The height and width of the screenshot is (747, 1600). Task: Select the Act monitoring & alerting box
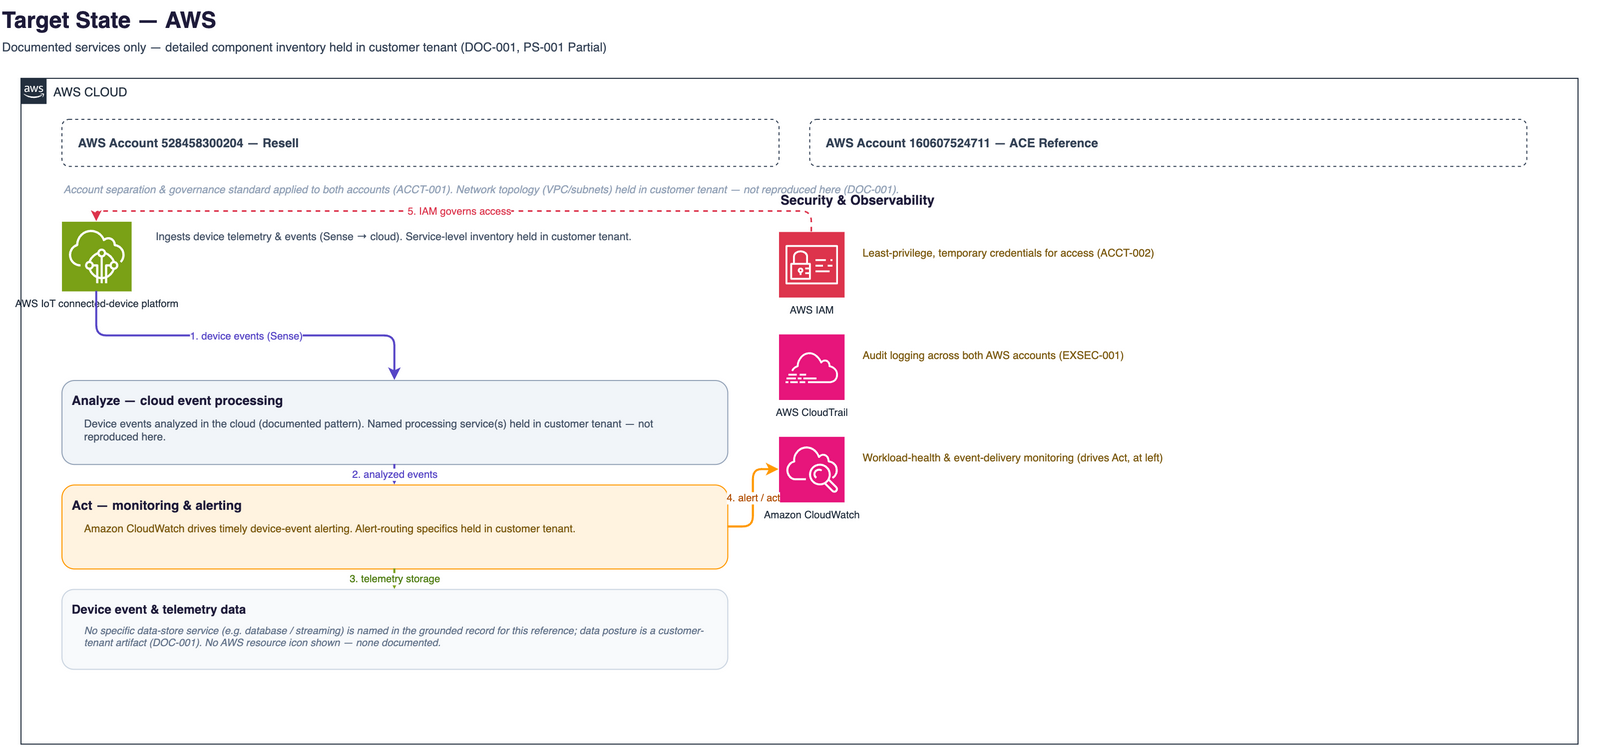point(395,527)
